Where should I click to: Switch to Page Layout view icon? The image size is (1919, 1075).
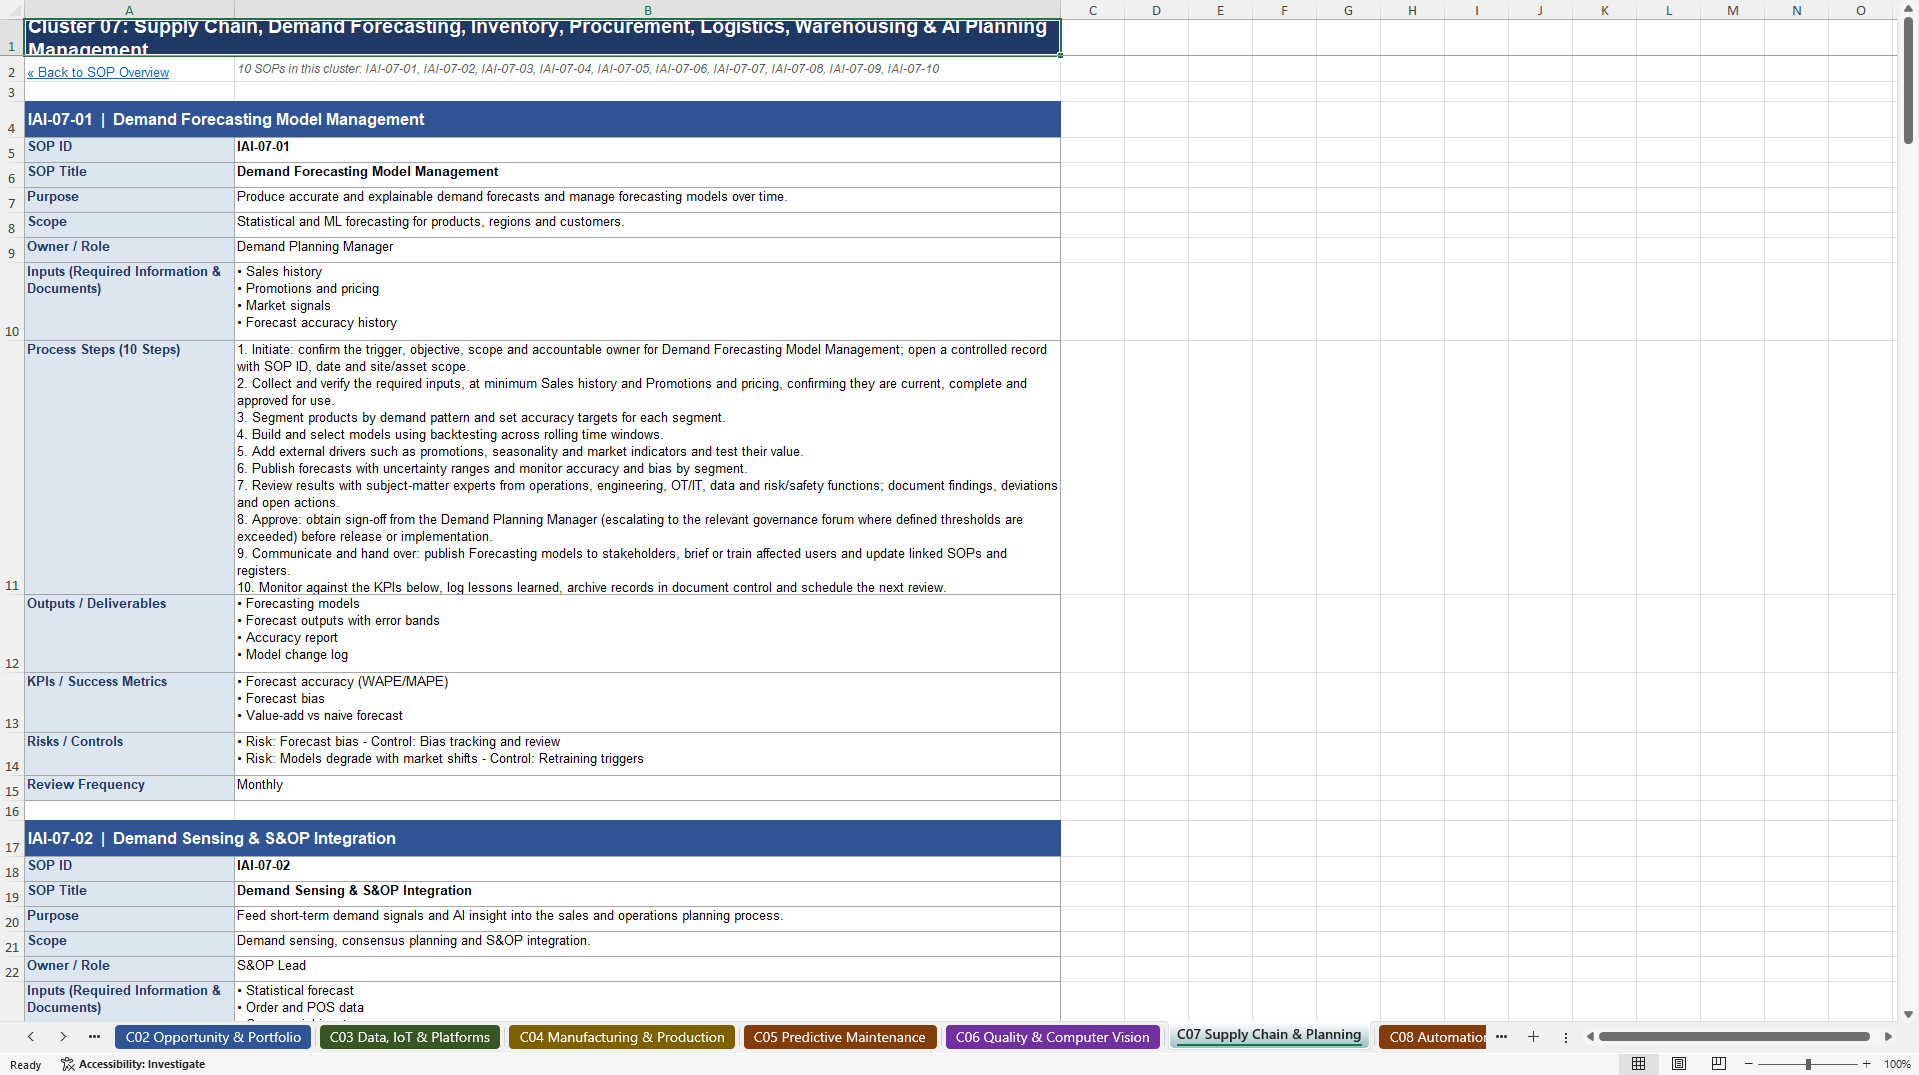1679,1064
